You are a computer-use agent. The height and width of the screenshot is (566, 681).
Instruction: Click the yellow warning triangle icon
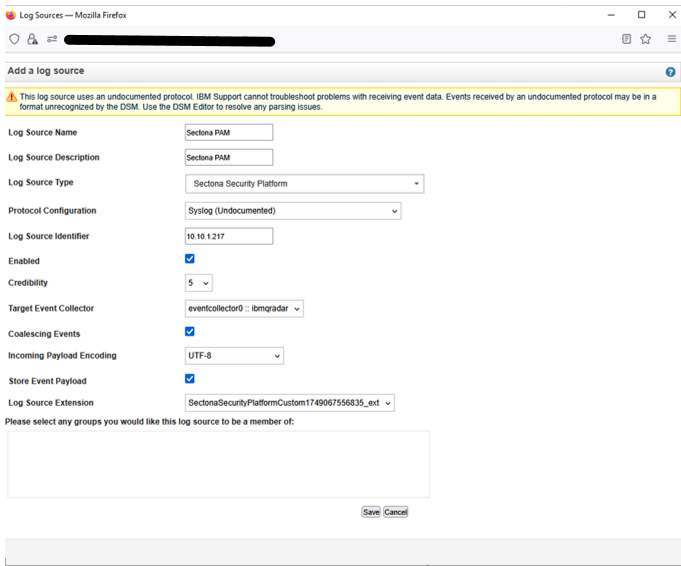[13, 97]
